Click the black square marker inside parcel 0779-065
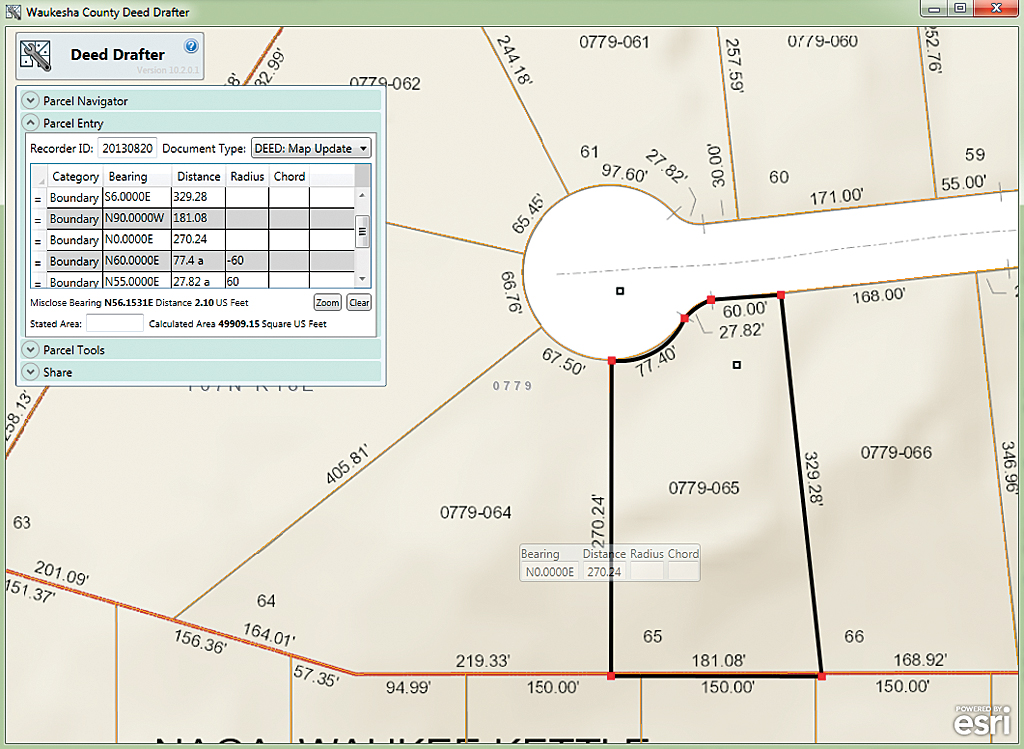Image resolution: width=1024 pixels, height=749 pixels. [x=737, y=365]
